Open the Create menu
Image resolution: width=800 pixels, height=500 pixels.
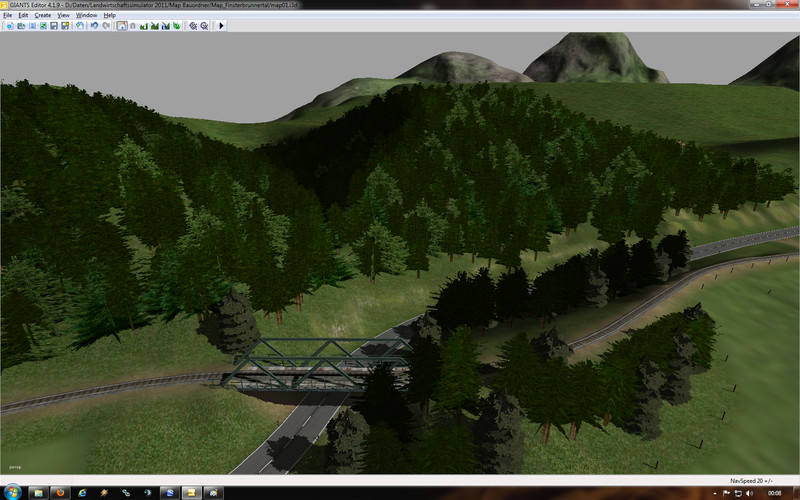43,15
